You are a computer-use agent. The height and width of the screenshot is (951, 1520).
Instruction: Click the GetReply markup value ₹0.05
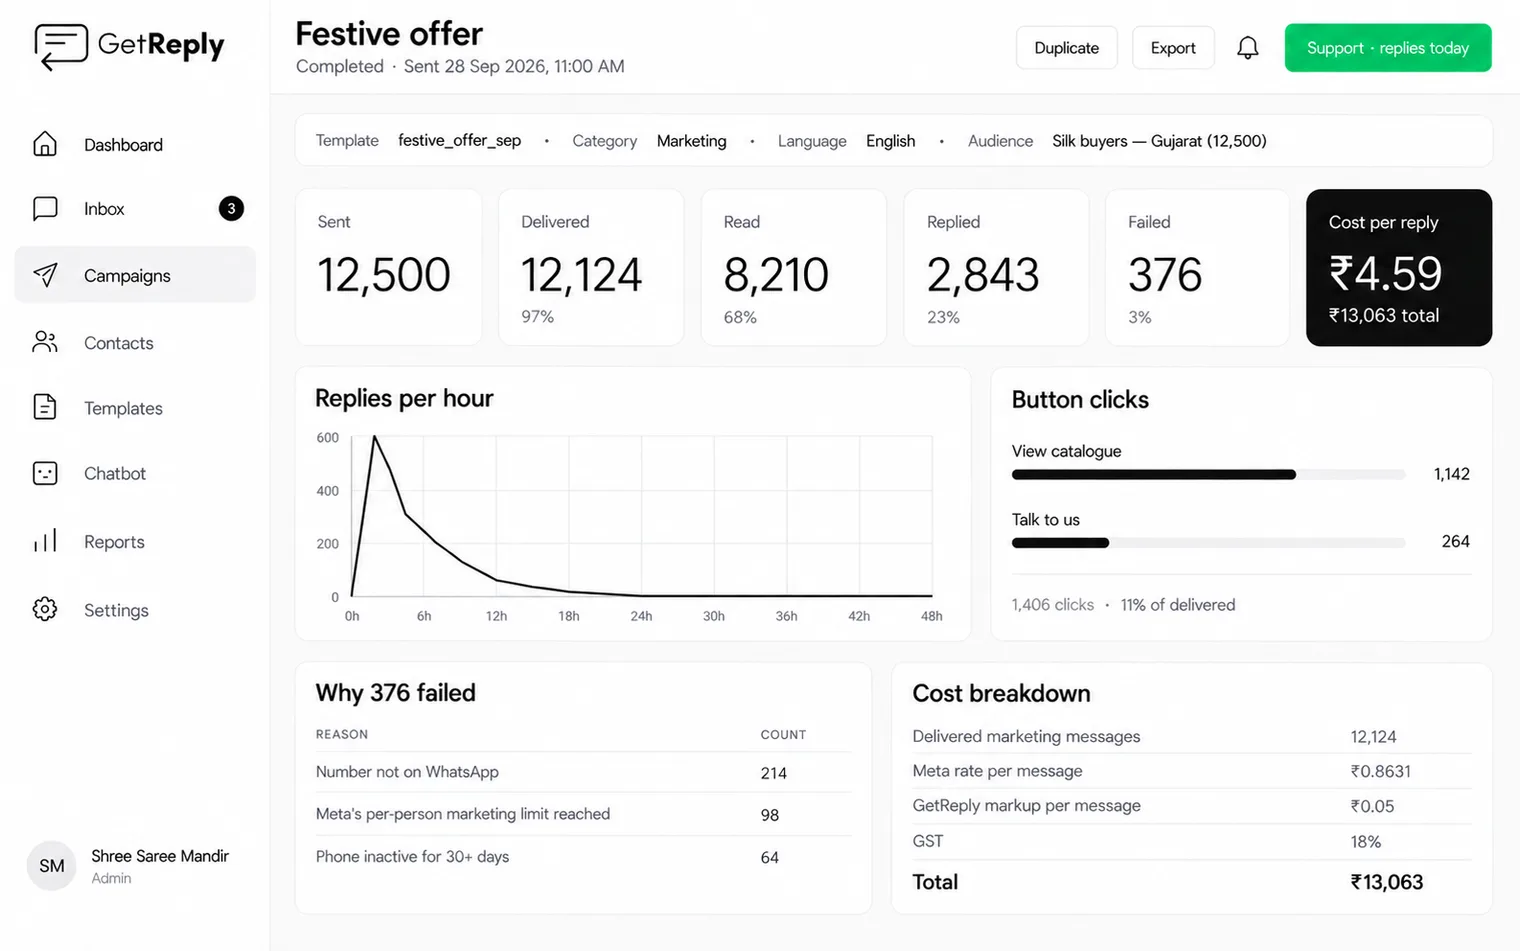pyautogui.click(x=1372, y=806)
